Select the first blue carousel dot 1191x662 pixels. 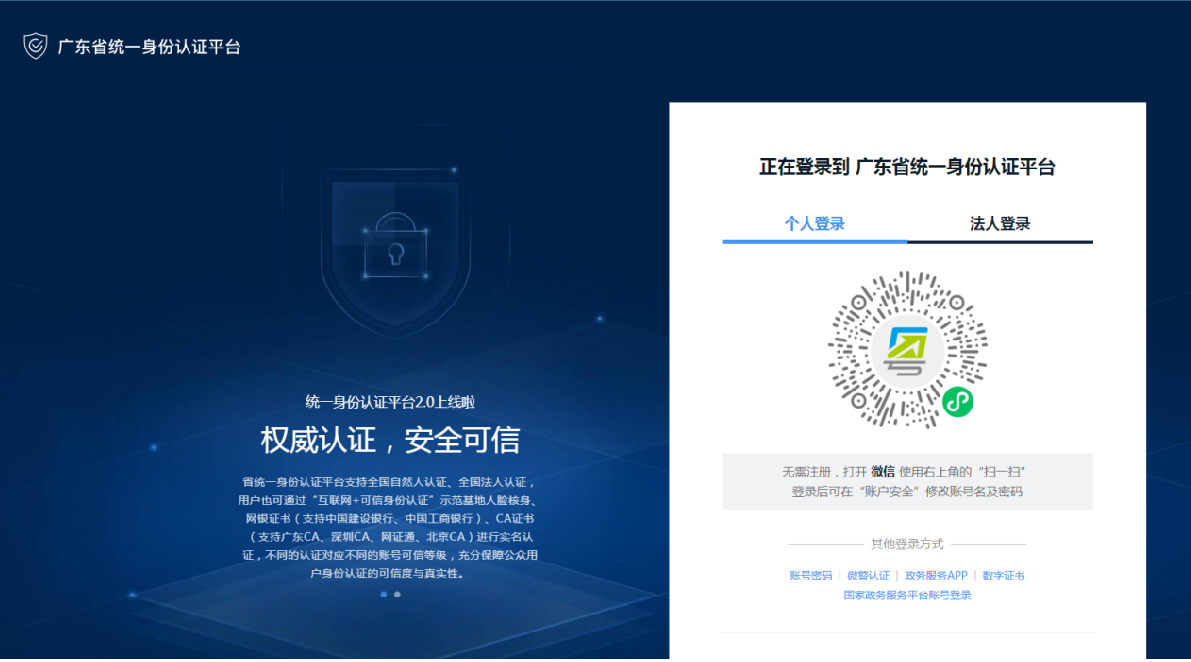384,594
